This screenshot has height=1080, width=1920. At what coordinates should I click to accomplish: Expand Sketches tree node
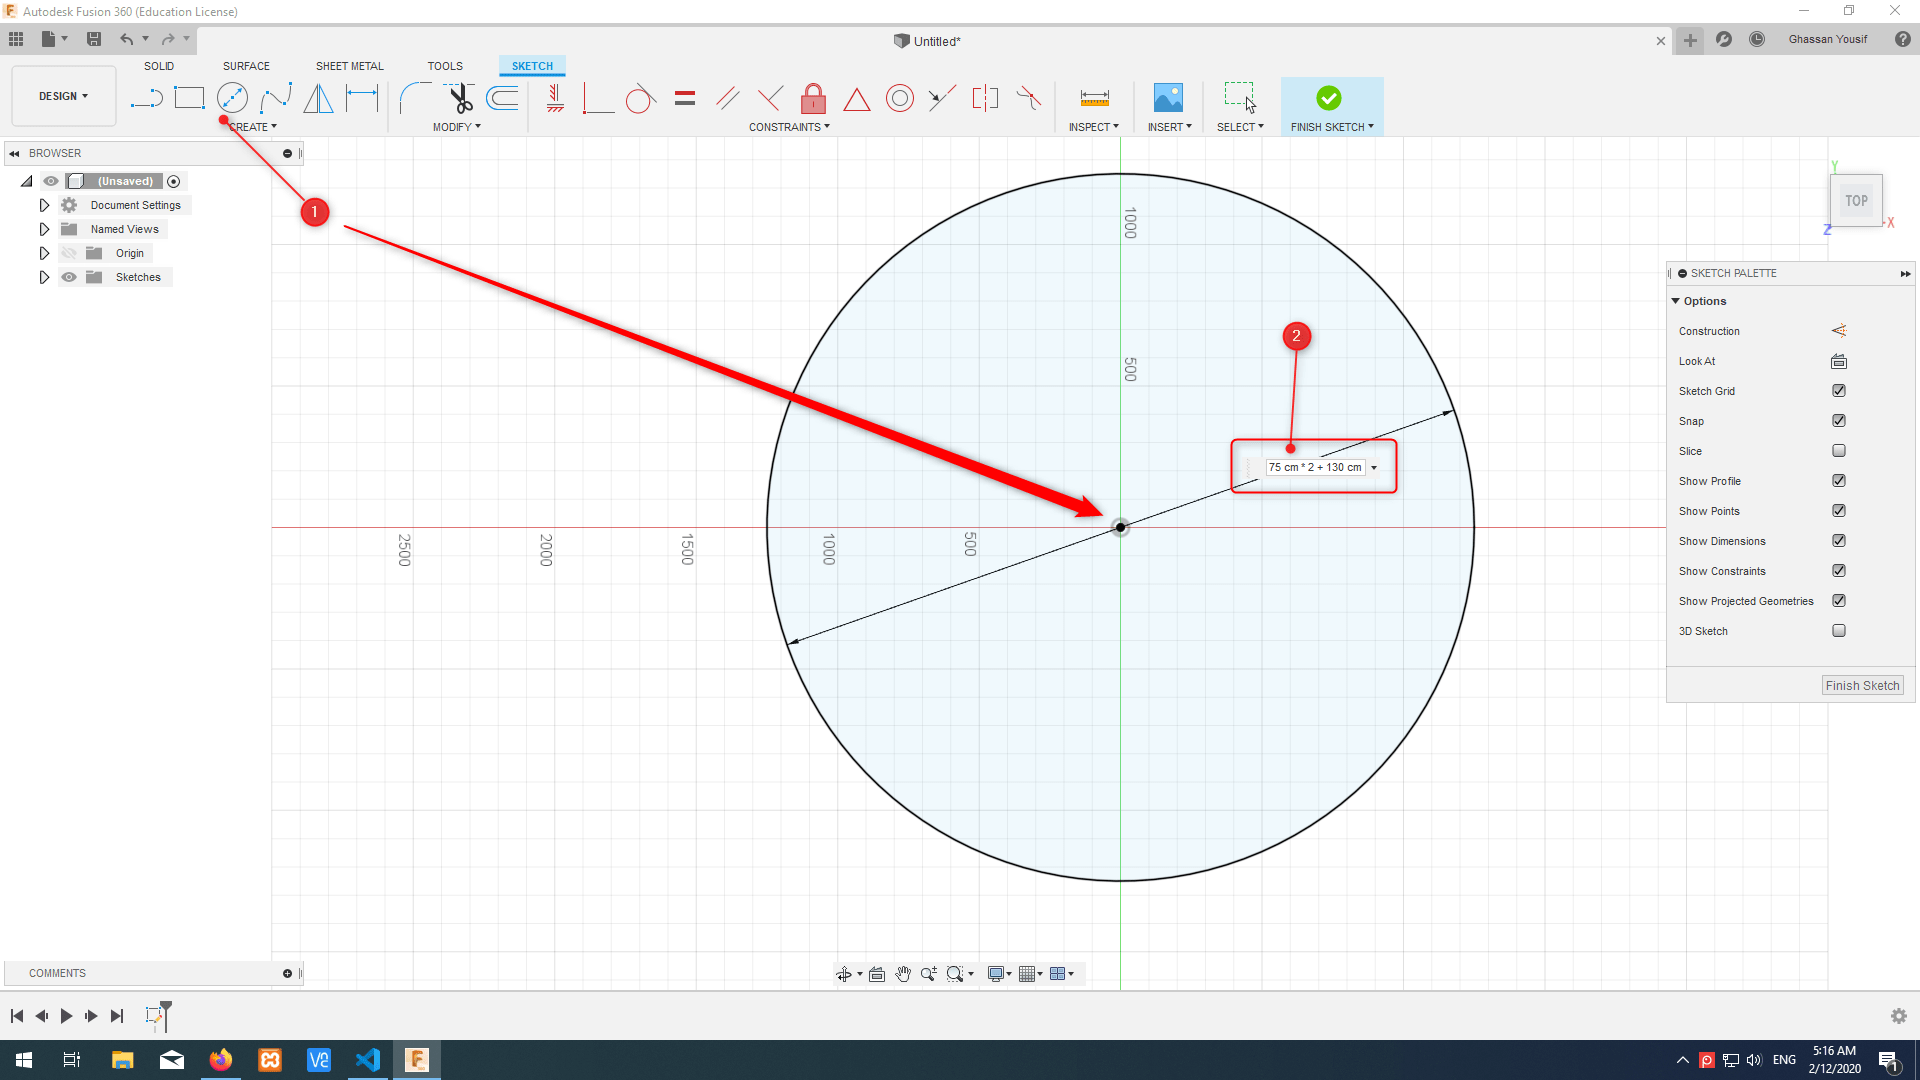pos(44,277)
